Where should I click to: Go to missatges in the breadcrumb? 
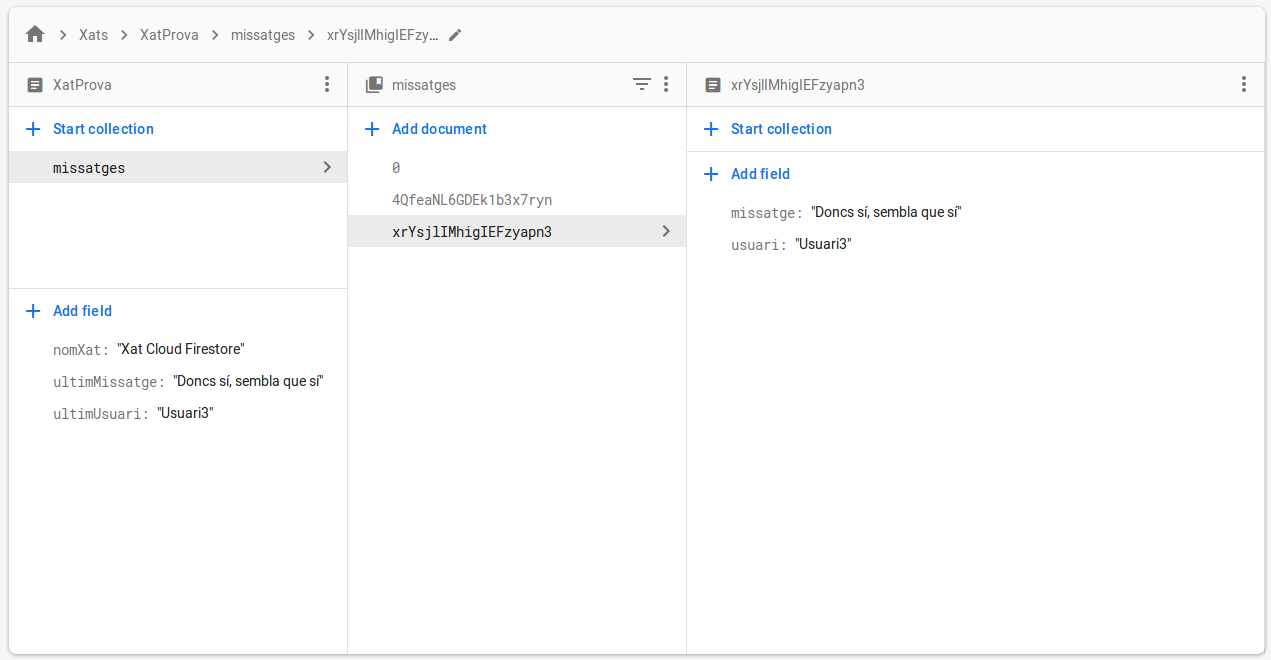263,35
